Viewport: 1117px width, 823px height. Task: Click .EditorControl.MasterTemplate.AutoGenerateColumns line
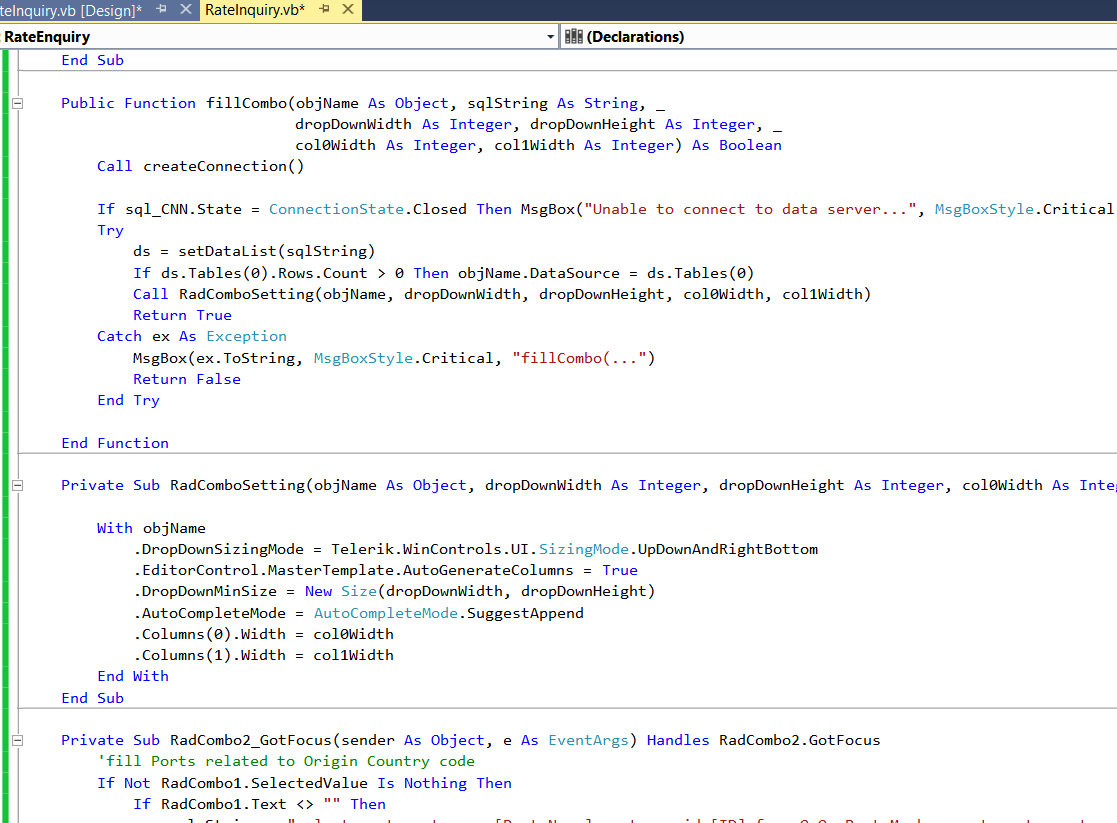tap(385, 571)
